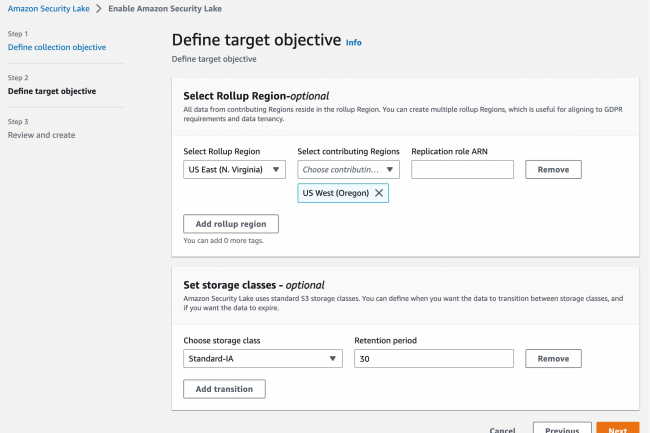Return to the Previous step

click(x=562, y=430)
